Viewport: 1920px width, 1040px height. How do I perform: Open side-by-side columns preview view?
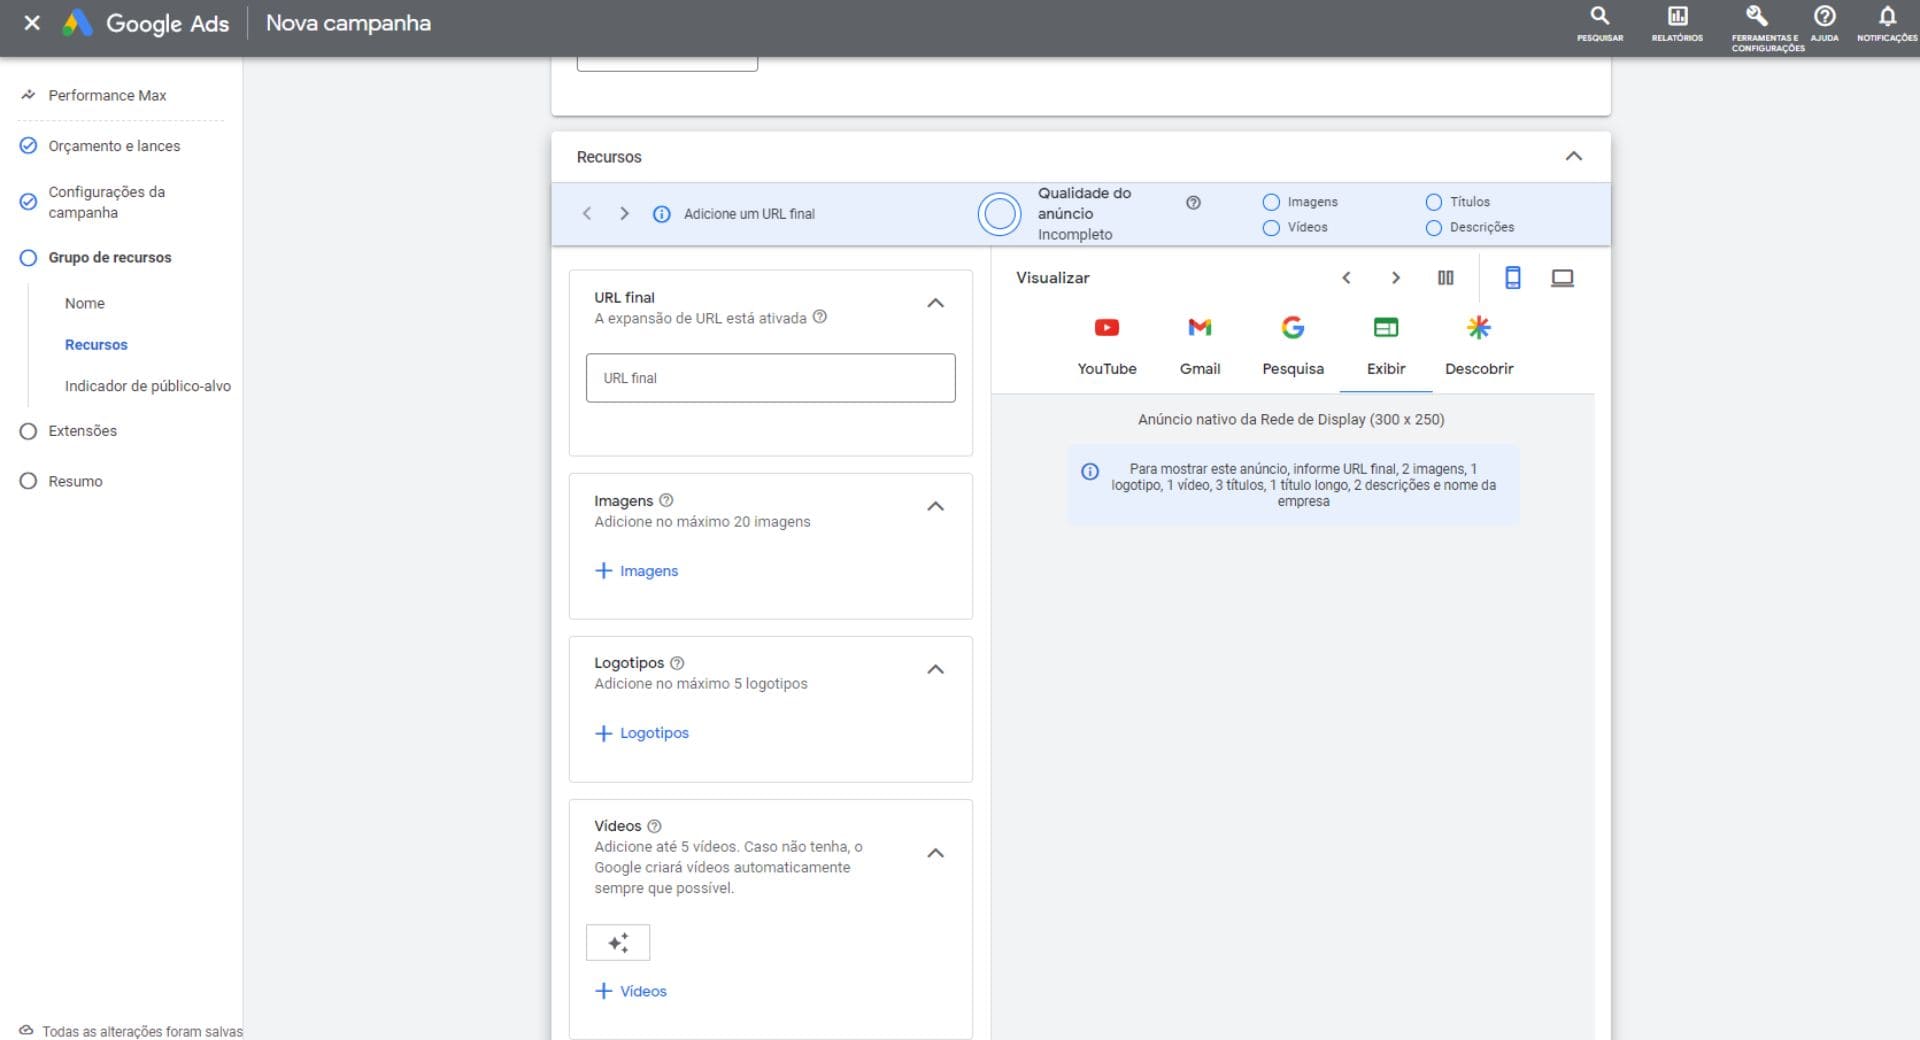click(1445, 278)
